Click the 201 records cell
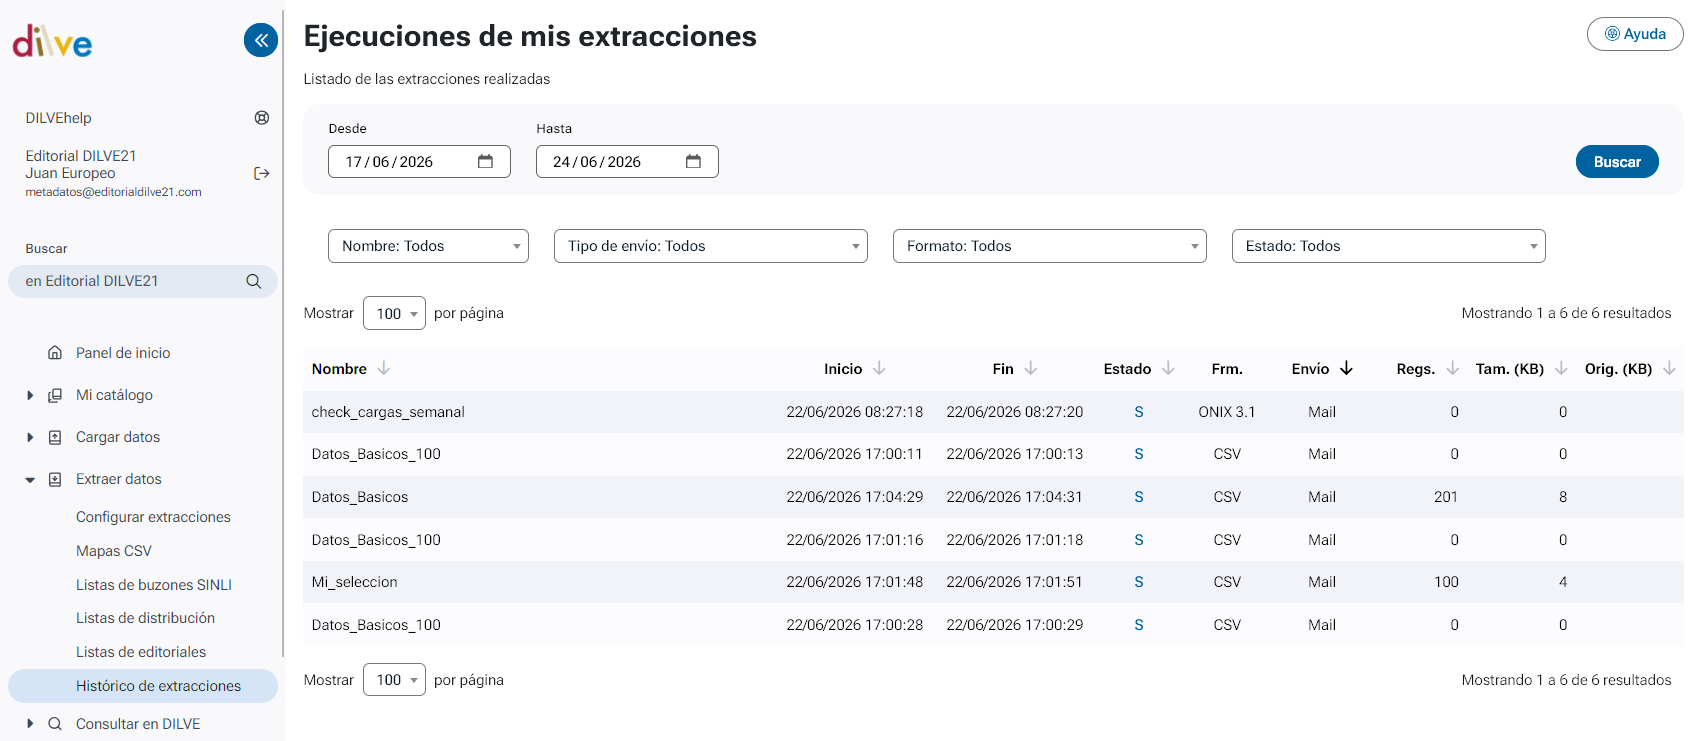The width and height of the screenshot is (1696, 741). coord(1446,497)
